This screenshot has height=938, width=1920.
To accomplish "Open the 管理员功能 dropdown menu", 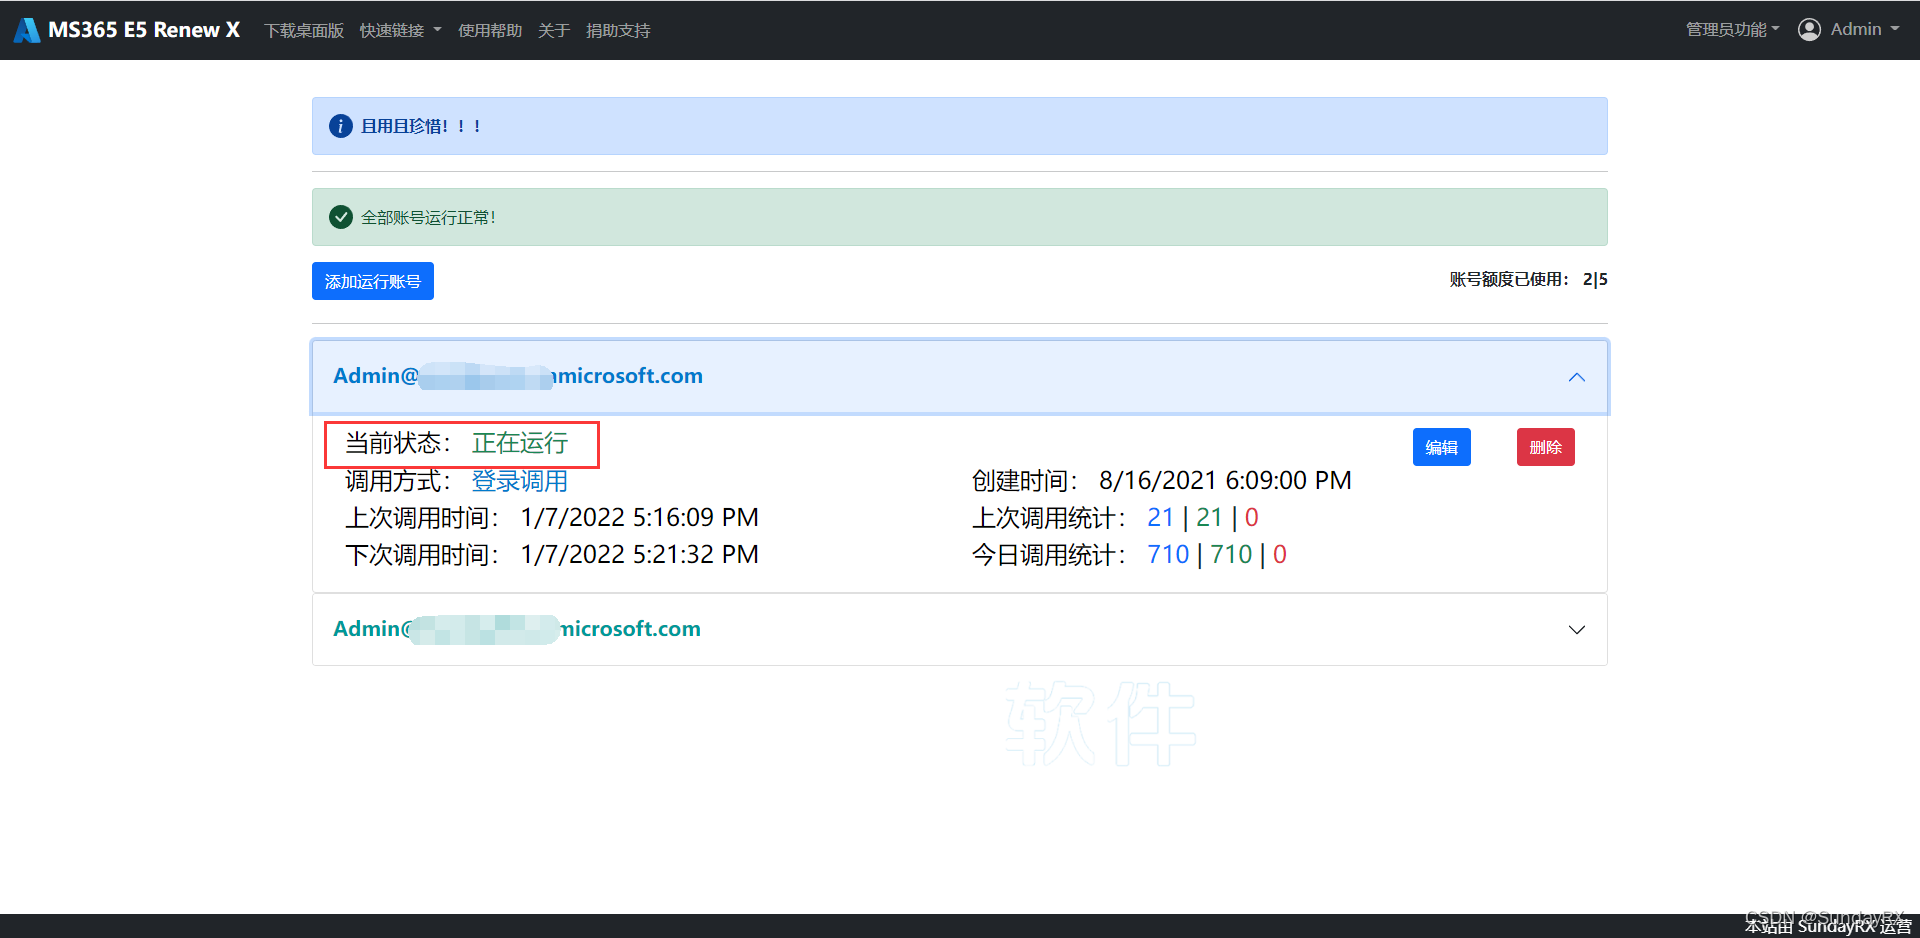I will pyautogui.click(x=1732, y=30).
